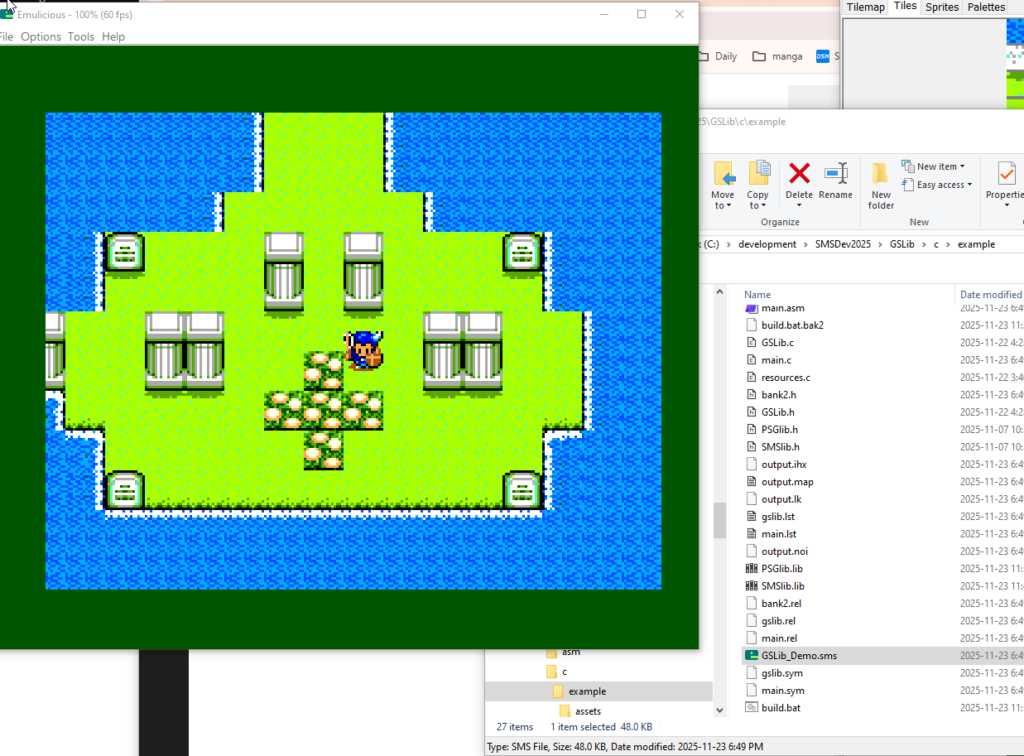Expand the Easy access dropdown
The image size is (1024, 756).
tap(937, 185)
